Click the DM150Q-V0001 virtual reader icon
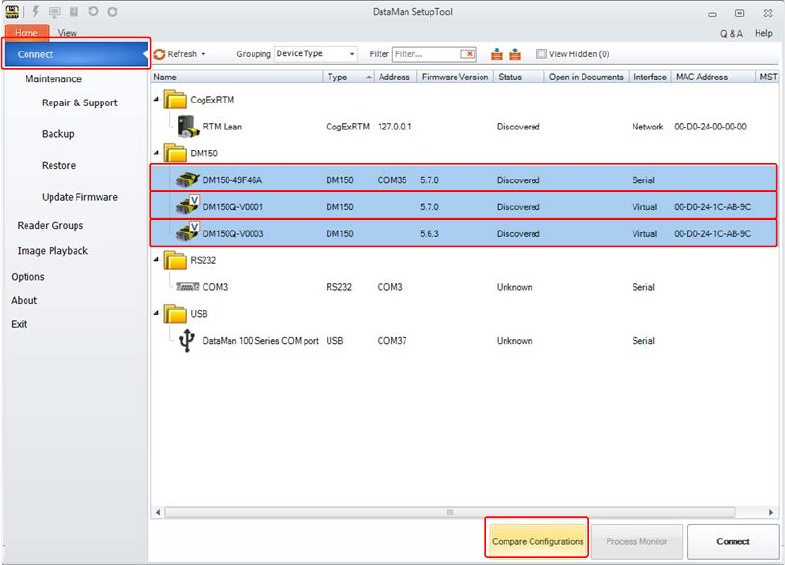The image size is (785, 565). click(187, 207)
